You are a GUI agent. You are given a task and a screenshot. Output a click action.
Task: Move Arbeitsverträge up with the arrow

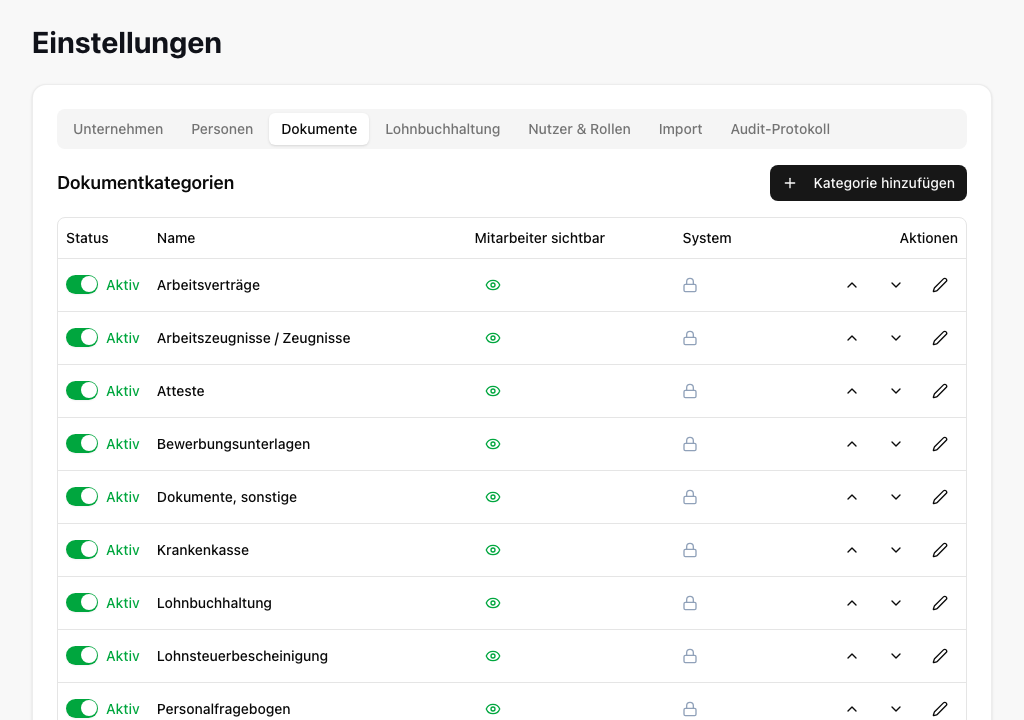tap(852, 285)
